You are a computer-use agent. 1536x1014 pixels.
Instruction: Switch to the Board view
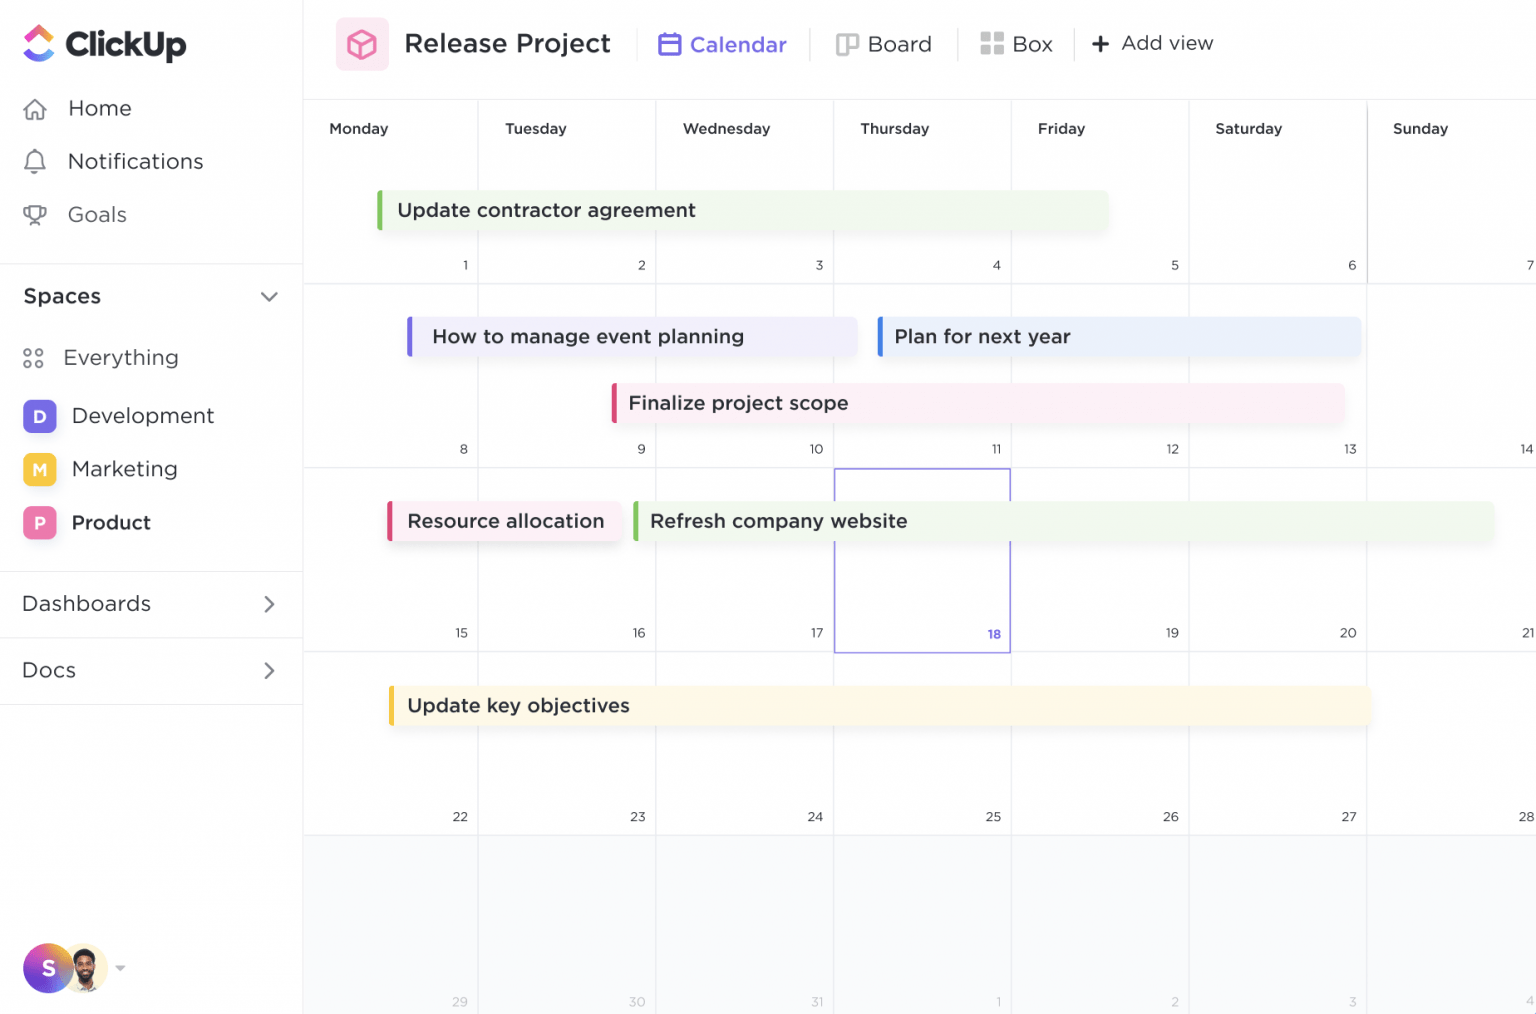[884, 44]
